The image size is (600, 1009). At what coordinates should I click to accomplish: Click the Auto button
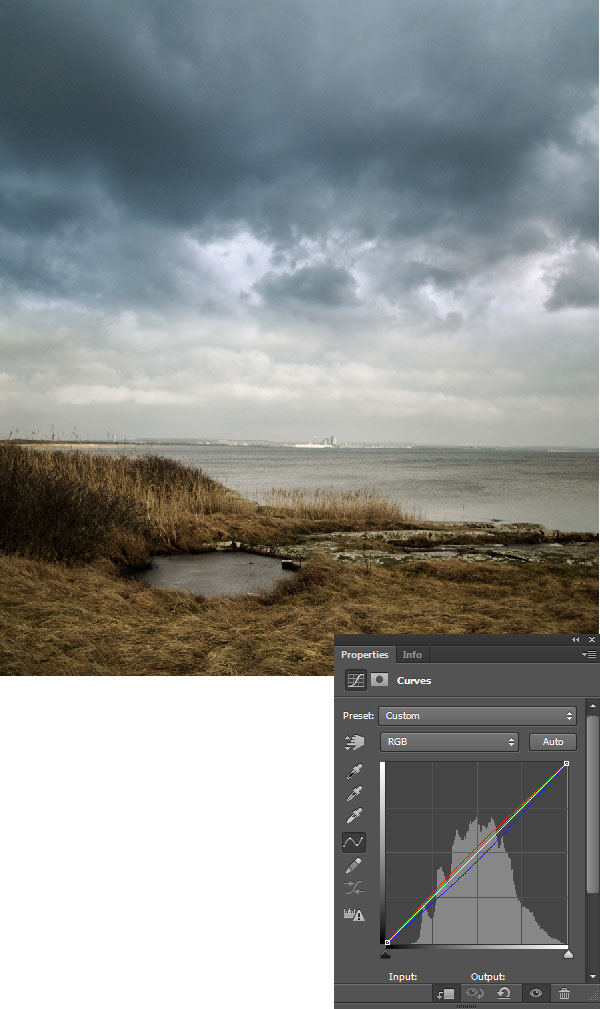tap(552, 742)
